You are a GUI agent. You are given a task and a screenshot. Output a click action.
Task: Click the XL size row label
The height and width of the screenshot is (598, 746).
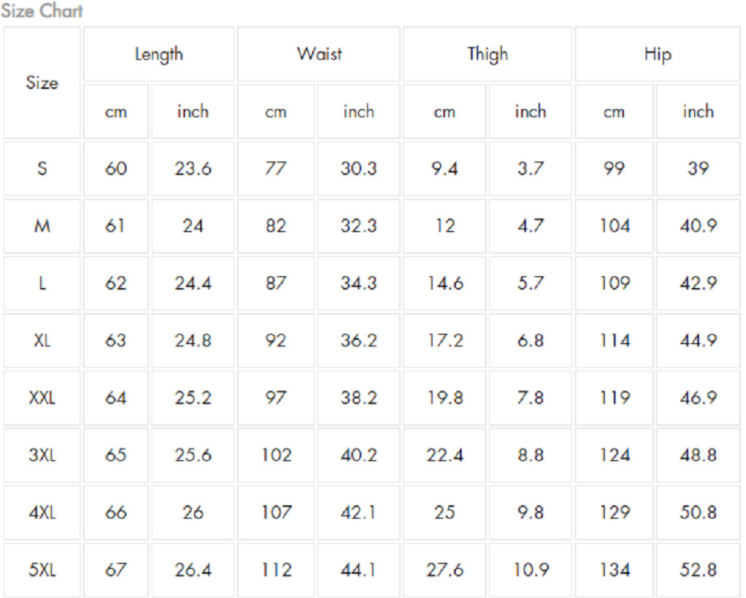(42, 340)
